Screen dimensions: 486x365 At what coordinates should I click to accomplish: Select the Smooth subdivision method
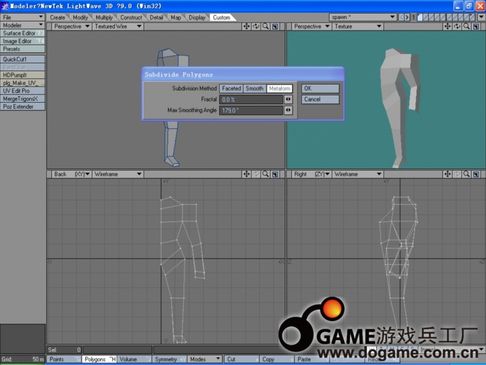(255, 88)
